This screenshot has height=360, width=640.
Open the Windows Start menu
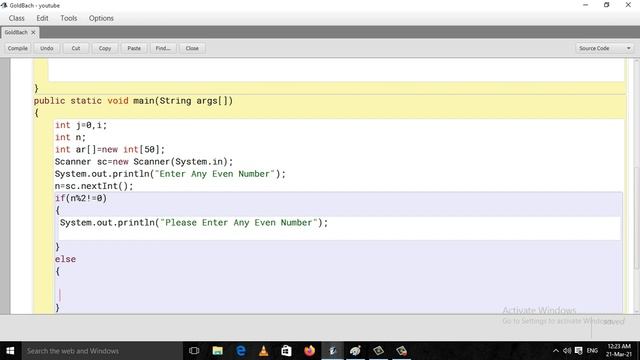10,351
